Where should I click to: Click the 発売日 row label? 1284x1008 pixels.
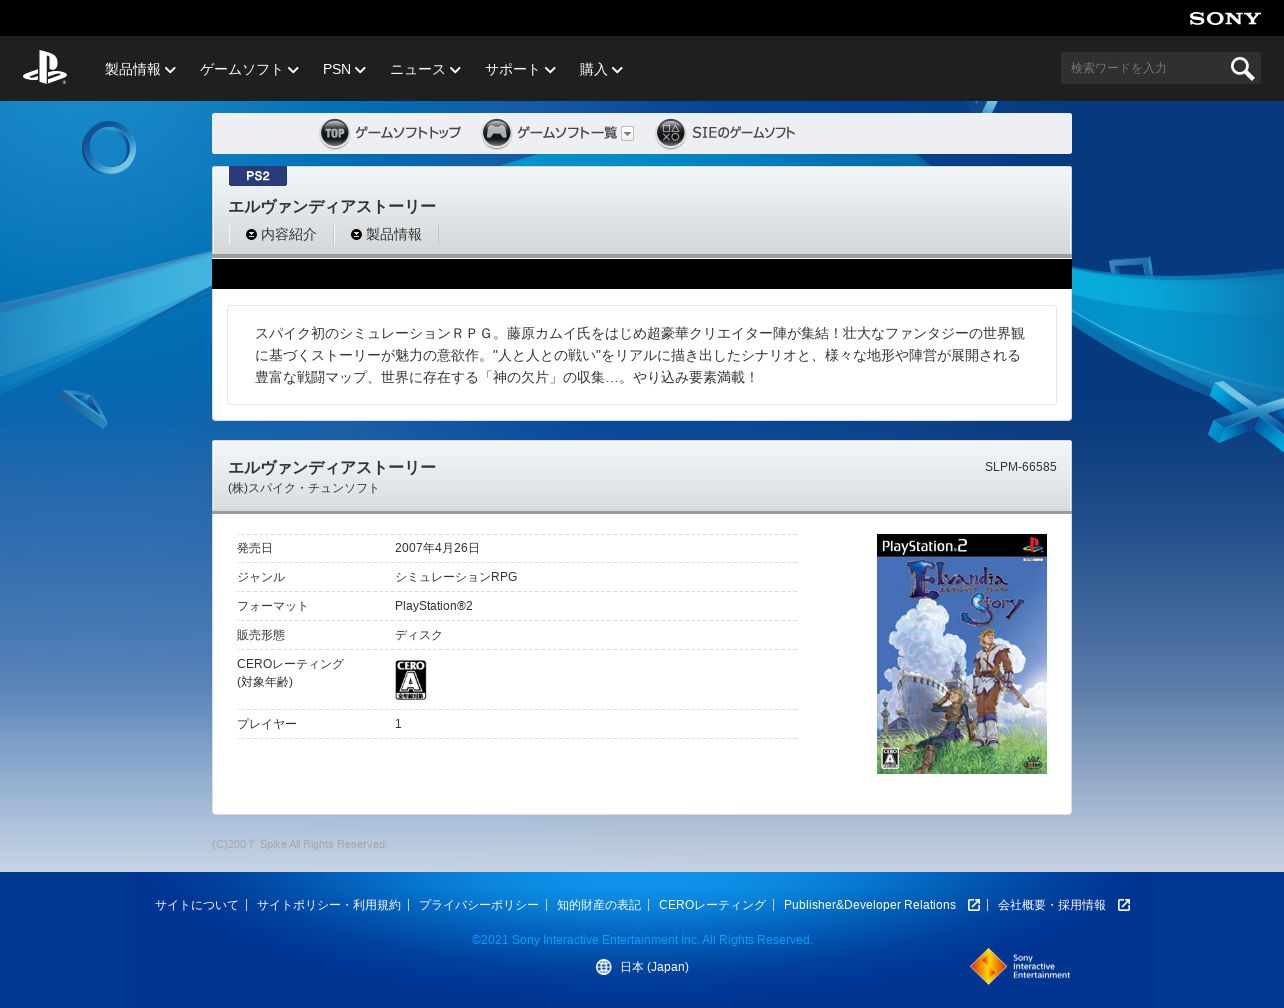click(255, 548)
